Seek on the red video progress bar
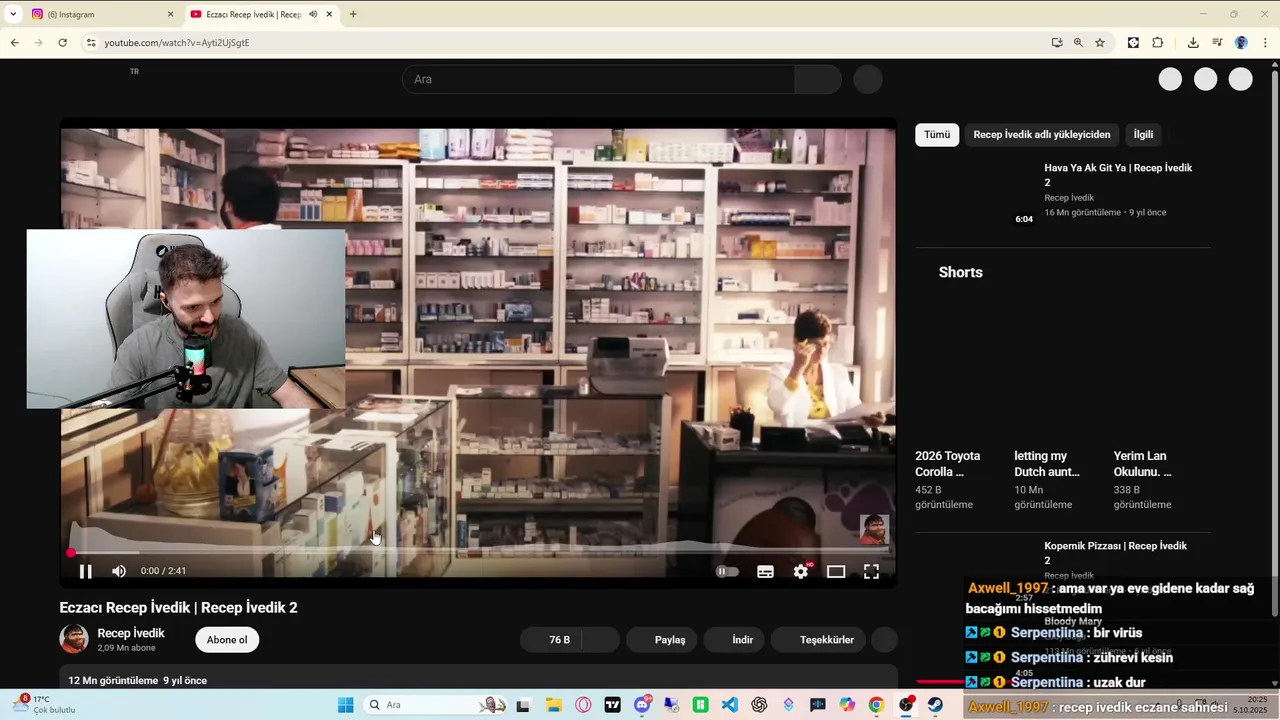The height and width of the screenshot is (720, 1280). tap(478, 552)
